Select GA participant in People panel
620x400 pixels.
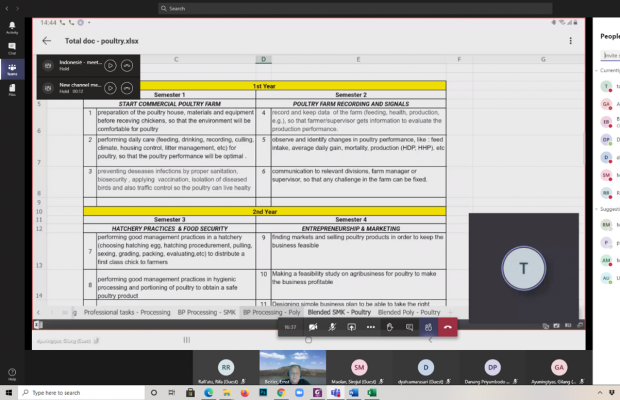coord(609,104)
